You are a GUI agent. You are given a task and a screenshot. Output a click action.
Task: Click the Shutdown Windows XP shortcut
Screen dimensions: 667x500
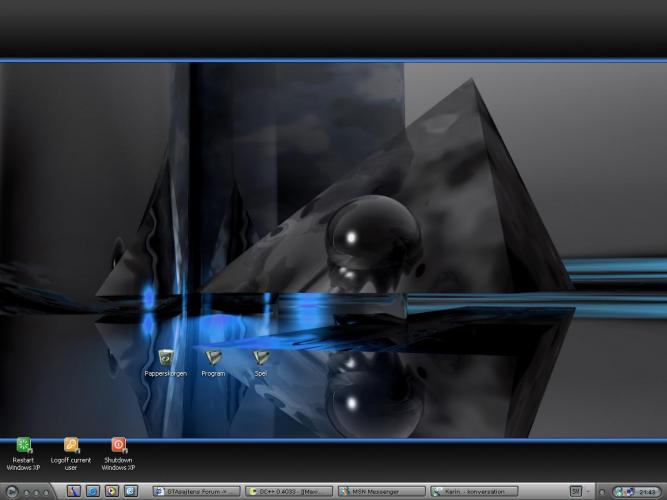click(118, 446)
